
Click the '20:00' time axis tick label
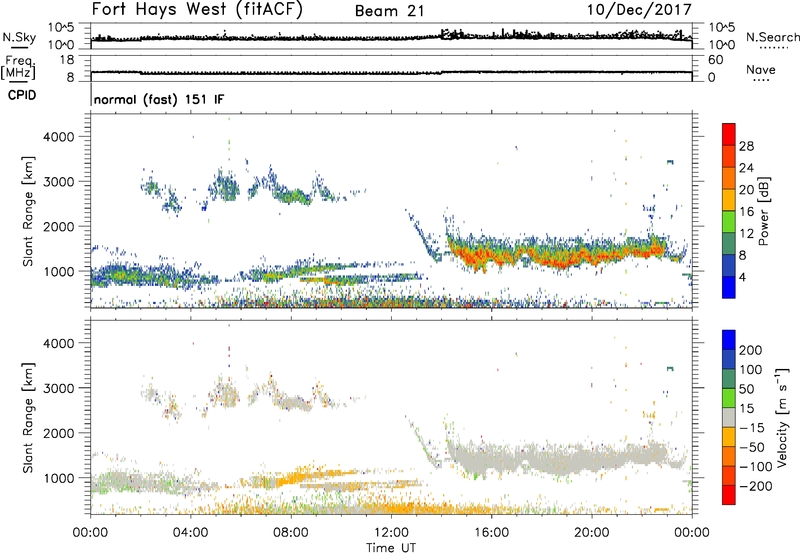[x=592, y=533]
